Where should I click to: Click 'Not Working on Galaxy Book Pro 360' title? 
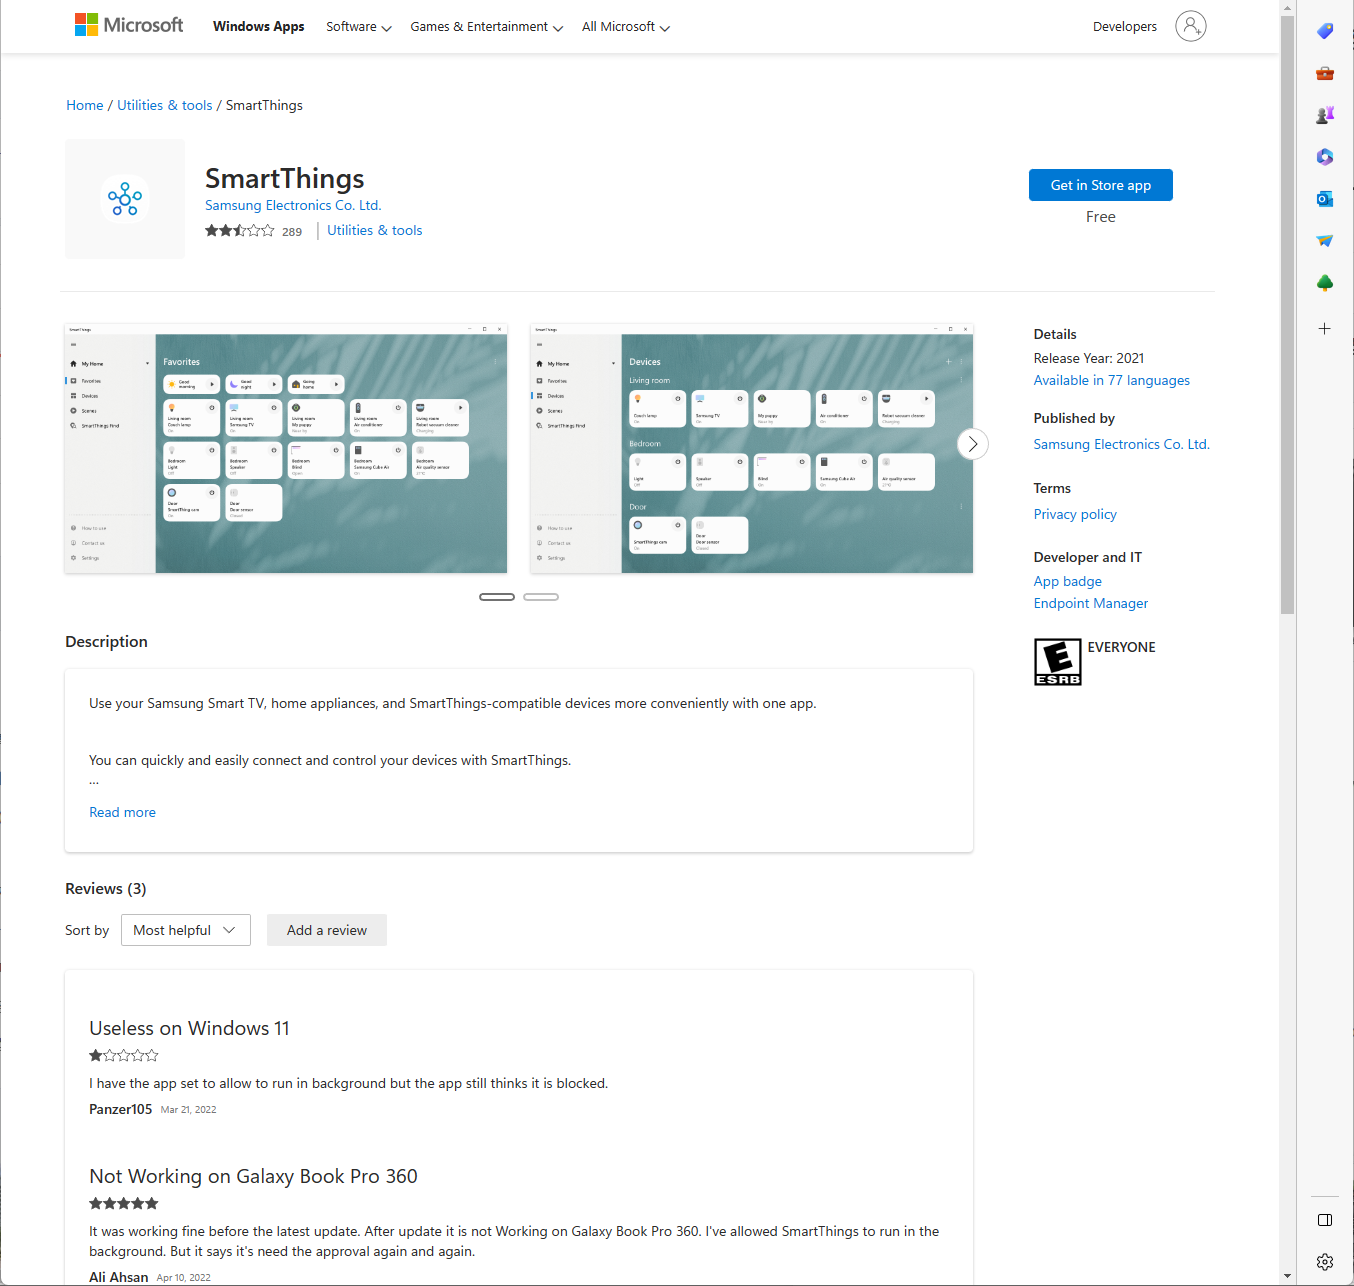253,1176
